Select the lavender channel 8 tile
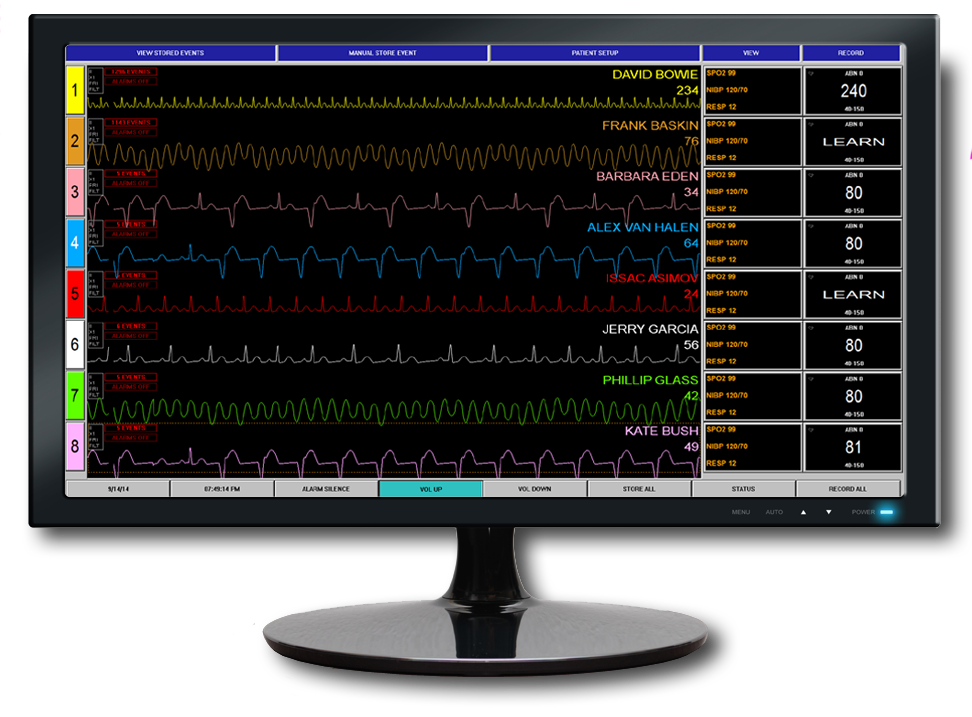This screenshot has width=972, height=717. point(75,446)
